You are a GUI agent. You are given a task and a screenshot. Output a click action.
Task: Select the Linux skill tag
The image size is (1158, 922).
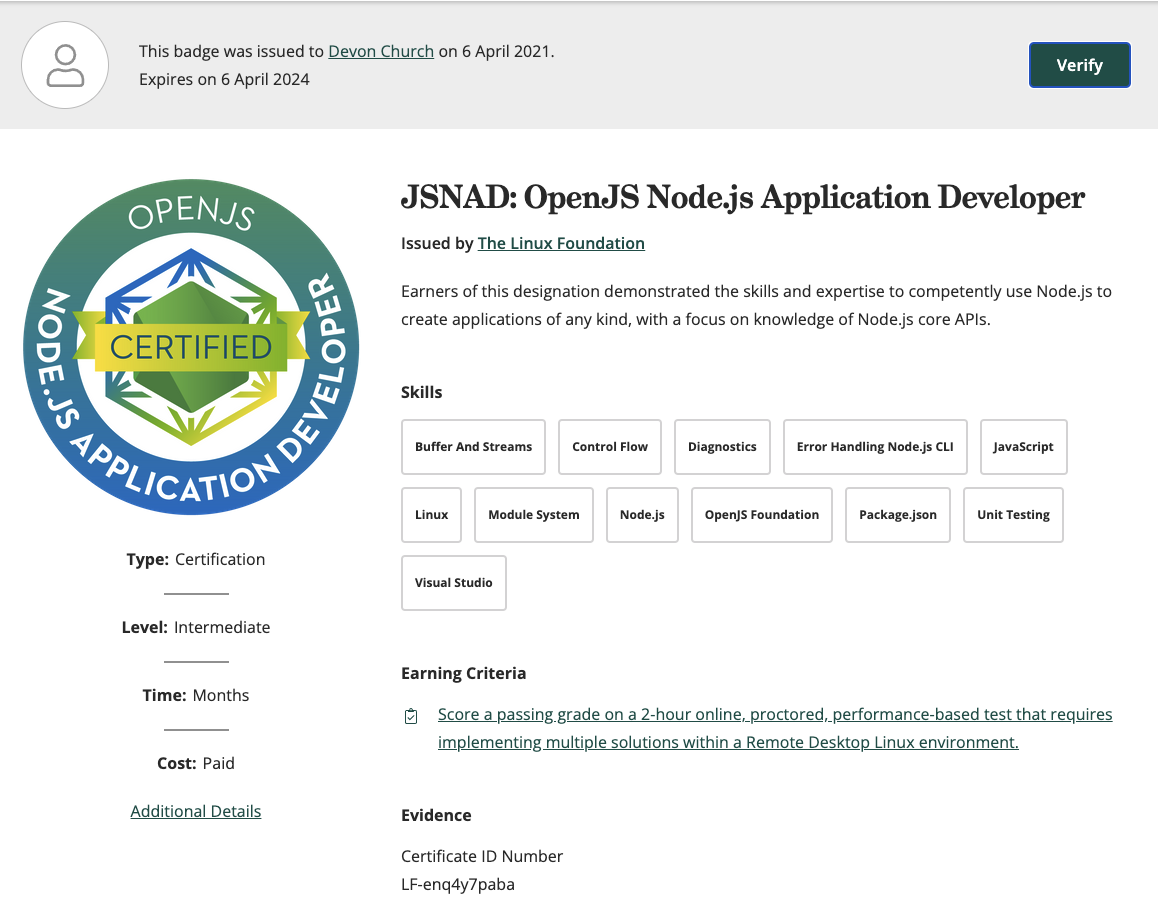[431, 514]
